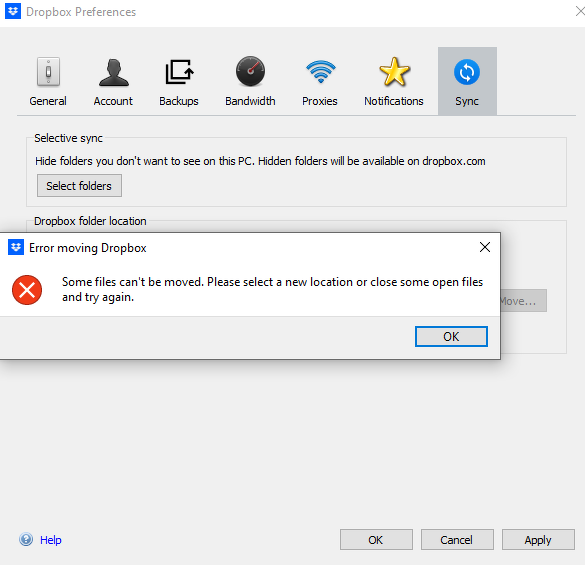585x565 pixels.
Task: Dismiss the error with its OK button
Action: click(451, 337)
